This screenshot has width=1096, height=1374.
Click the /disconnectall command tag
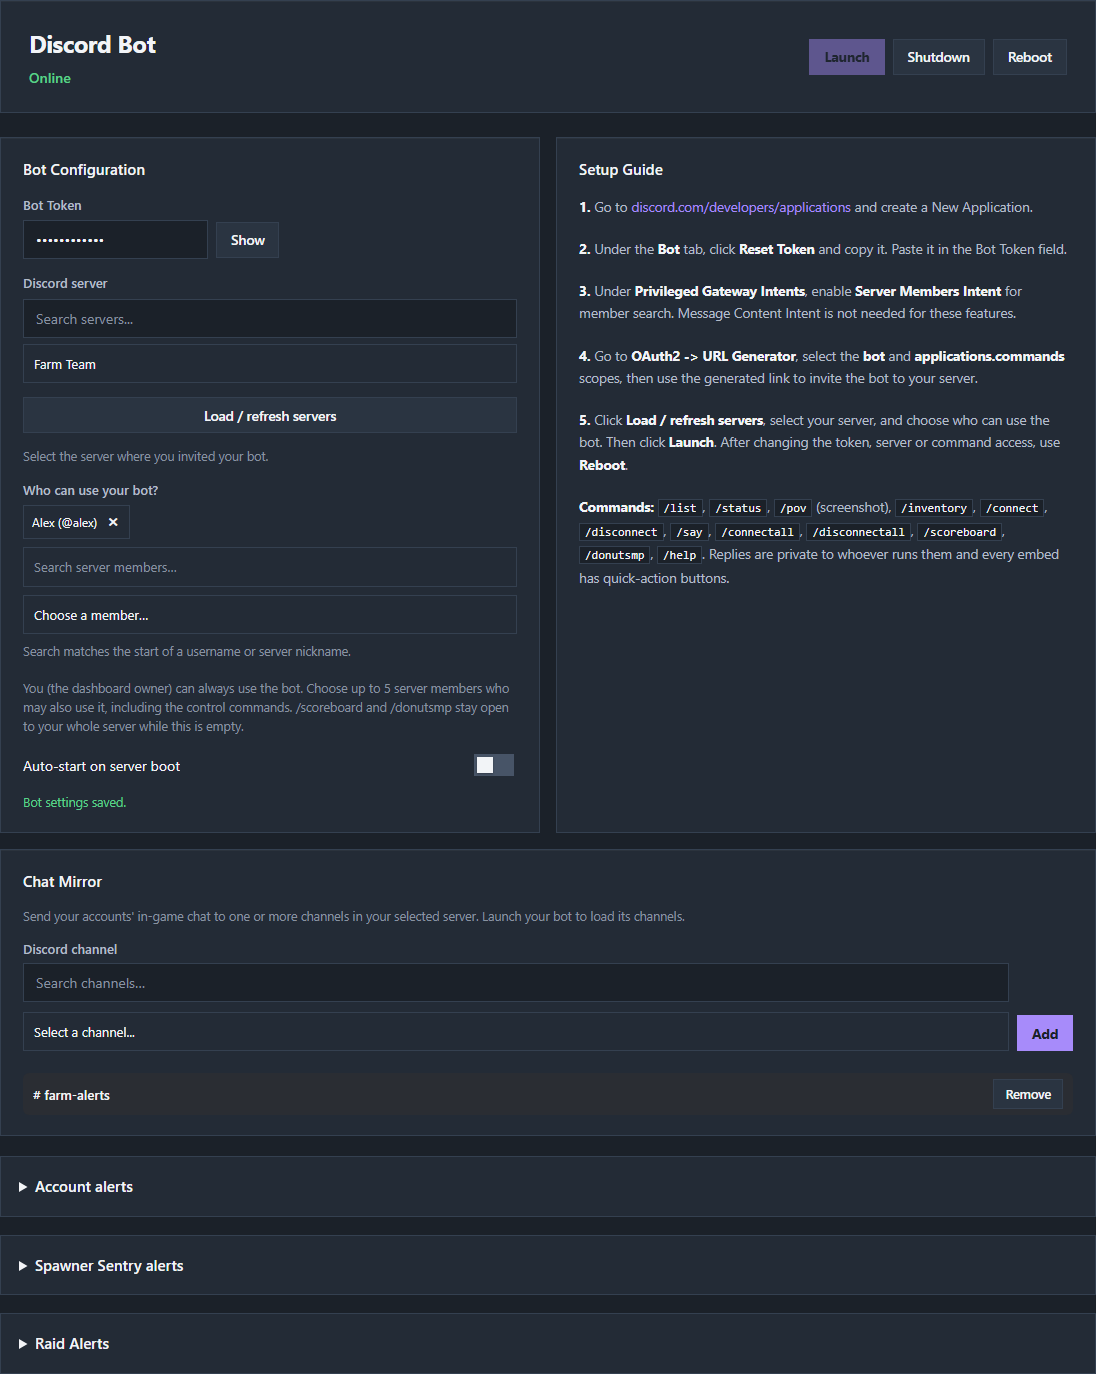click(858, 532)
